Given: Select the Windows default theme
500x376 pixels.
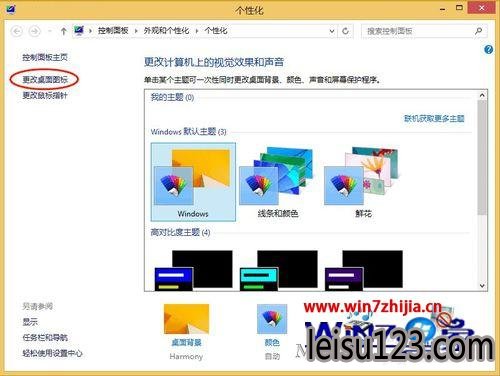Looking at the screenshot, I should coord(193,182).
